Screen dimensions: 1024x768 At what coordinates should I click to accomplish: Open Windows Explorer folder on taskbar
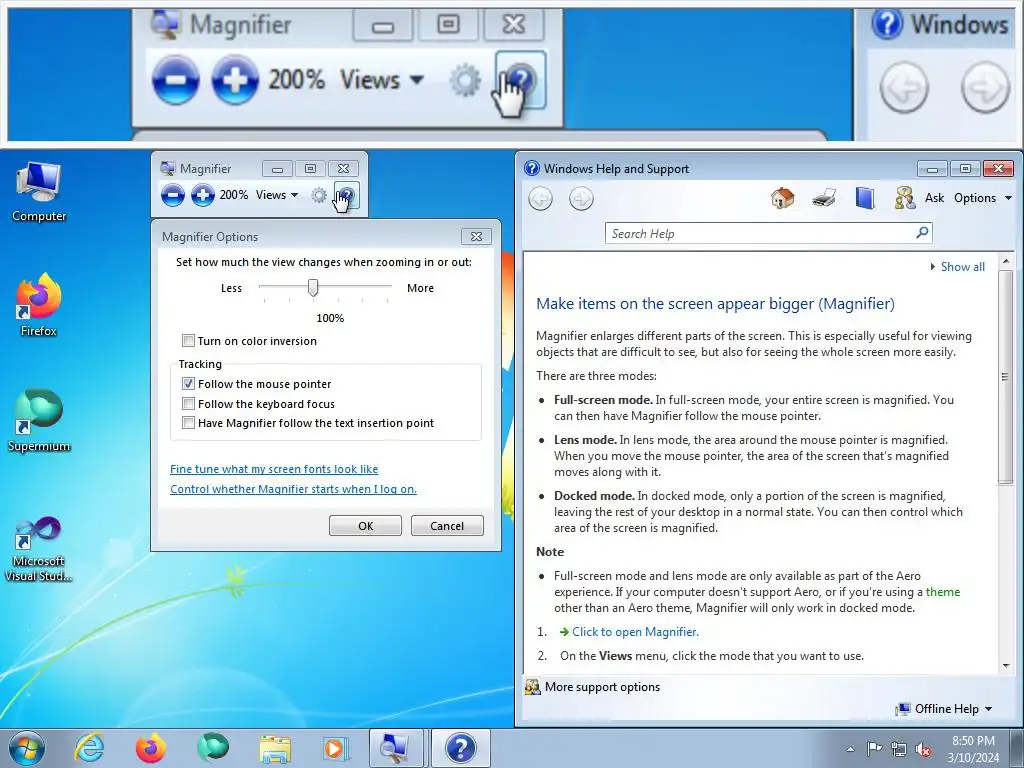[275, 748]
